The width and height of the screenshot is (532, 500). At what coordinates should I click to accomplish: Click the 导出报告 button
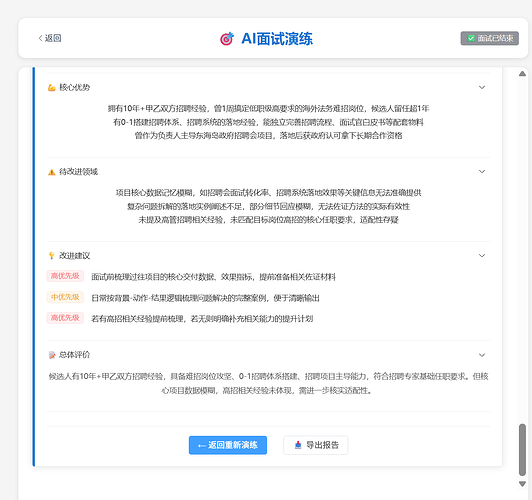point(316,445)
